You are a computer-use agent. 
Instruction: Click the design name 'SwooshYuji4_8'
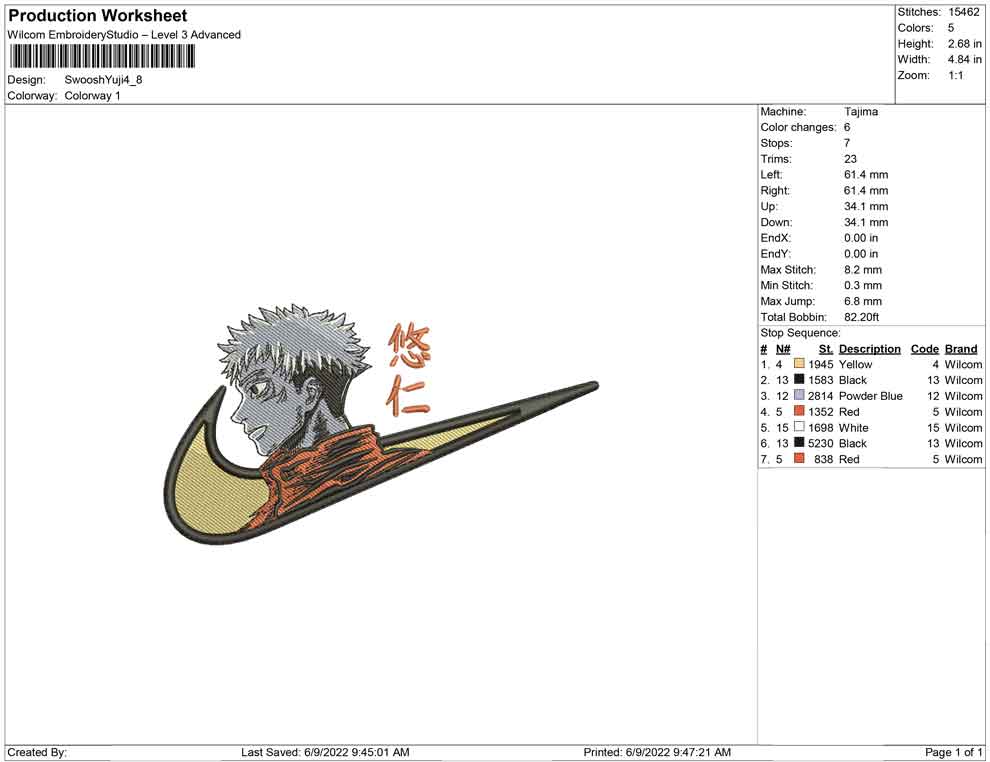[104, 80]
